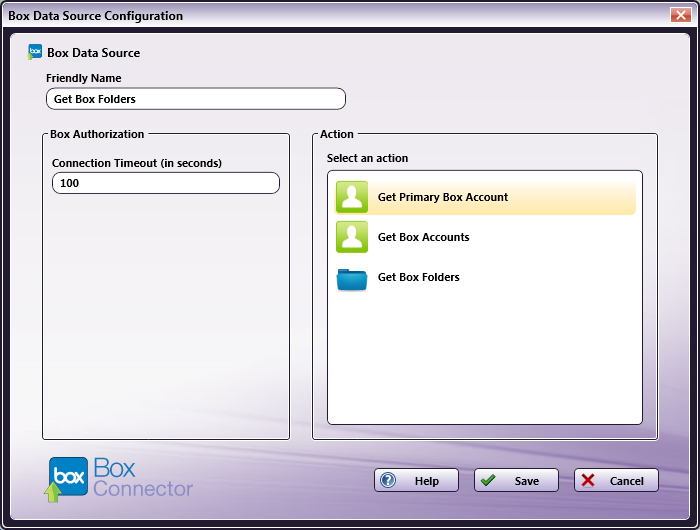Click the red X Cancel icon
This screenshot has width=700, height=530.
click(588, 480)
